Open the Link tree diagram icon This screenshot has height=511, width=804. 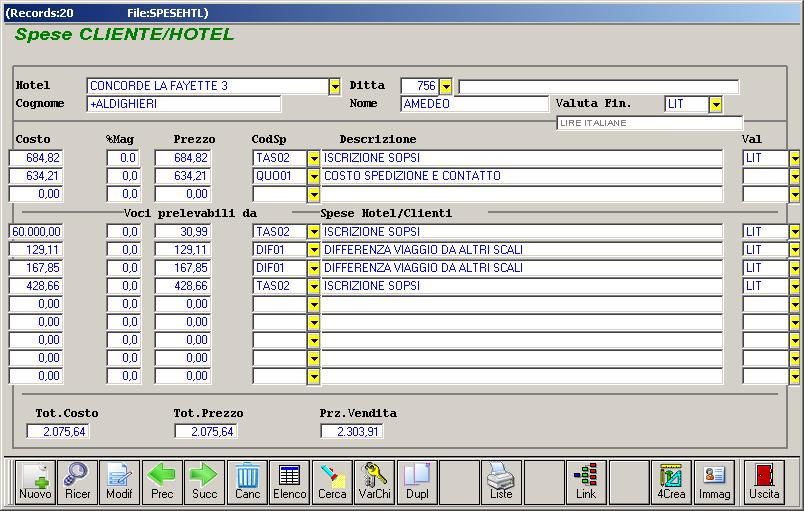pyautogui.click(x=586, y=482)
